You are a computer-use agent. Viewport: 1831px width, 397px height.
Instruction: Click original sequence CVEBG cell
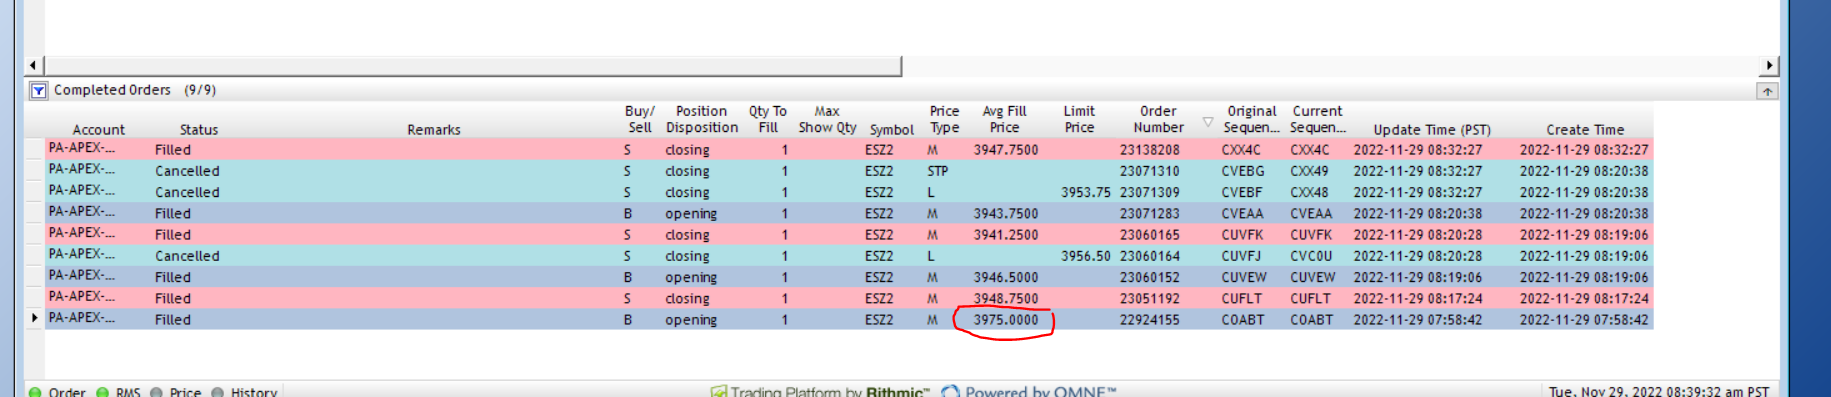1243,171
